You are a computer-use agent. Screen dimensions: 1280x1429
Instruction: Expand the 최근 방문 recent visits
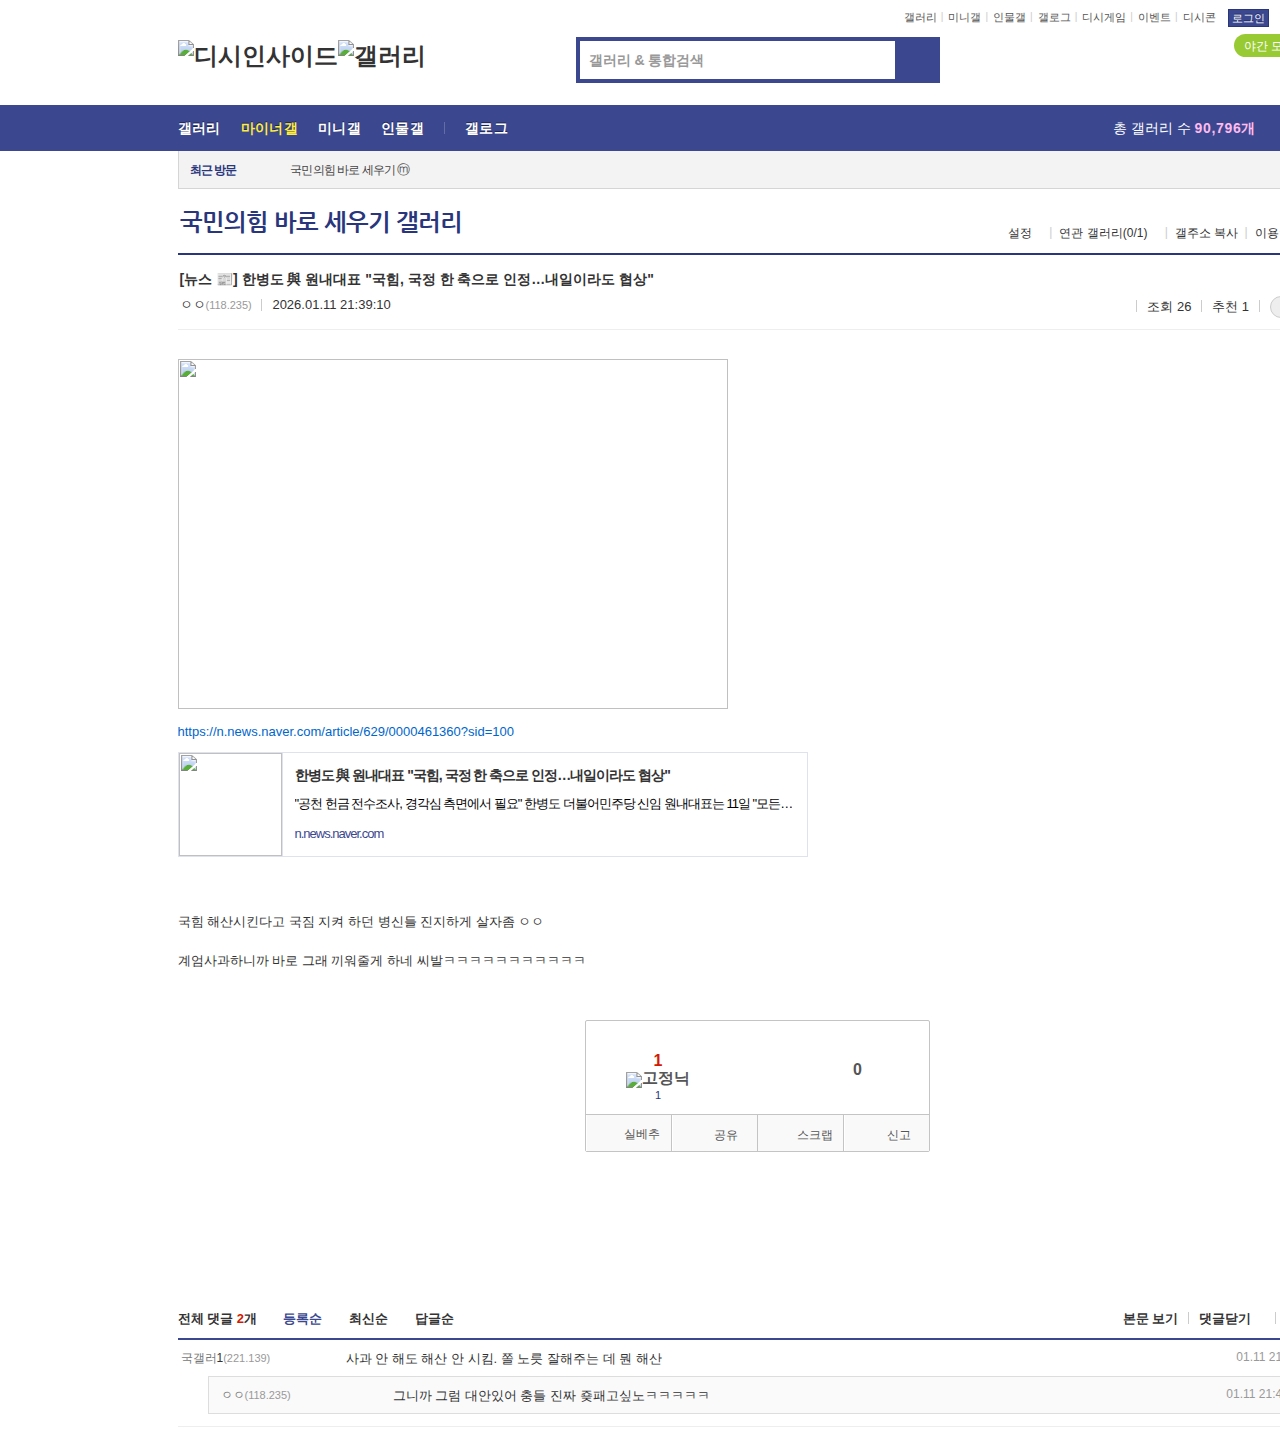[213, 170]
